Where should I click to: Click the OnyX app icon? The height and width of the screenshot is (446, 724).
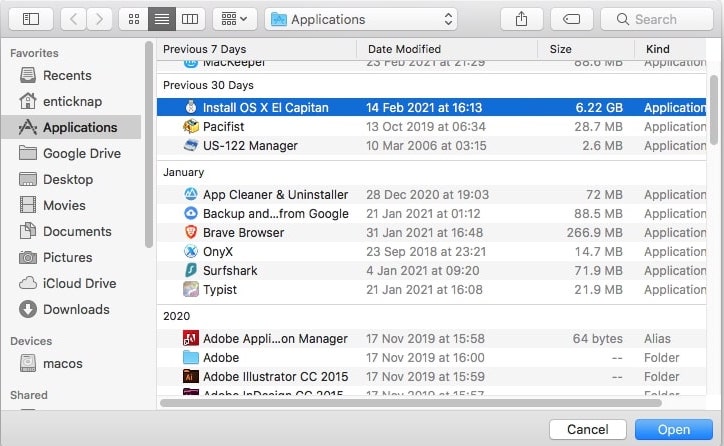(x=191, y=251)
